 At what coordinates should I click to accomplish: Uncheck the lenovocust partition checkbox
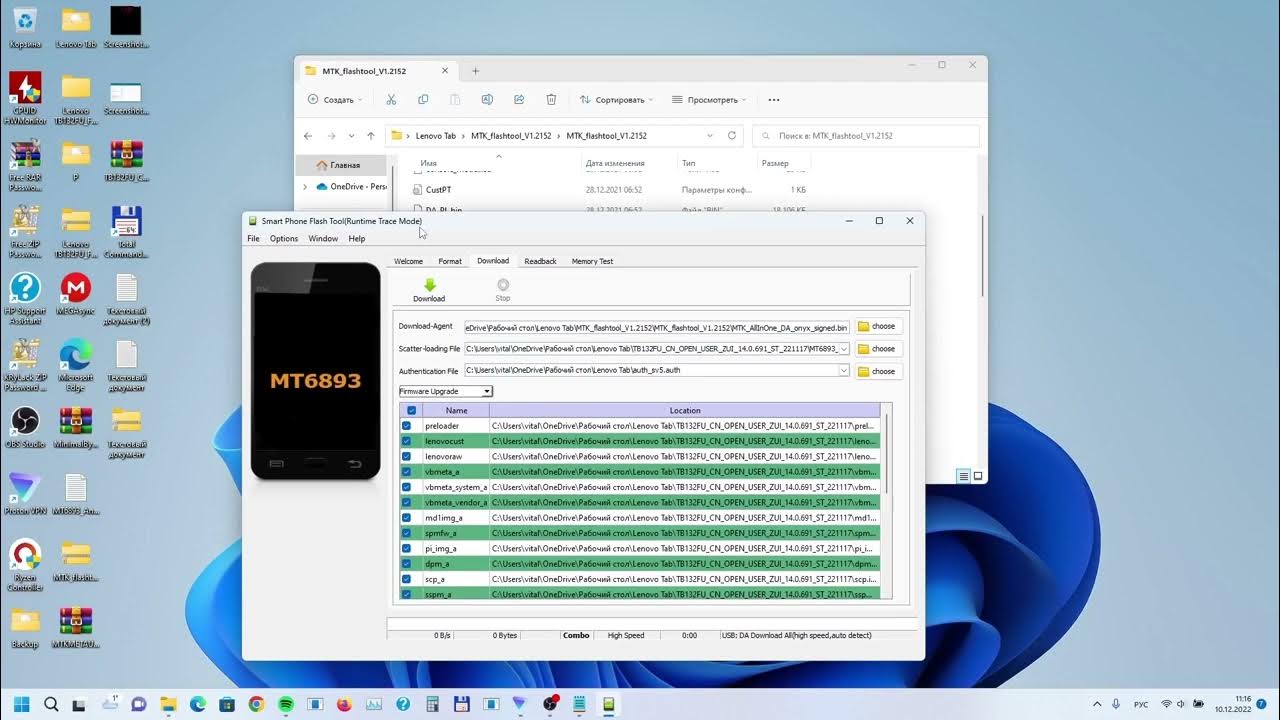coord(406,441)
